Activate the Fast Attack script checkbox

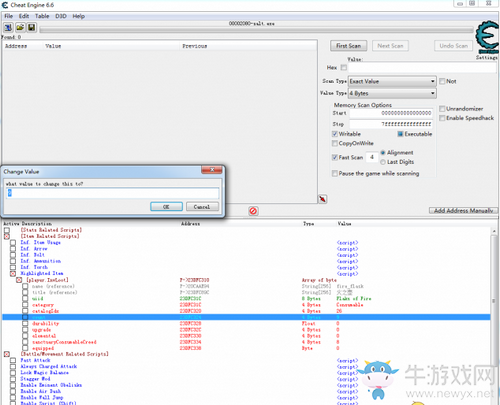(x=13, y=360)
